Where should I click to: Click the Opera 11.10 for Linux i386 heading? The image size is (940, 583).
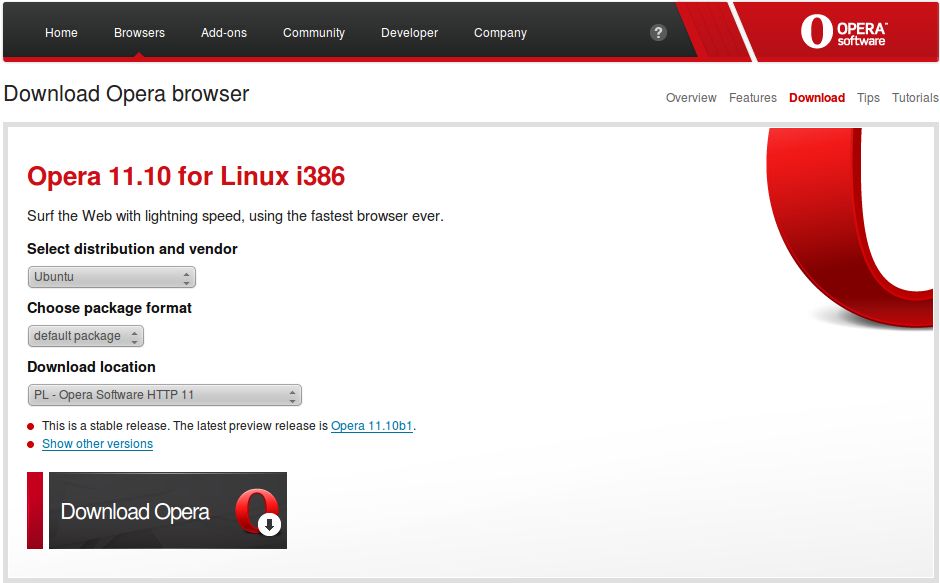186,176
